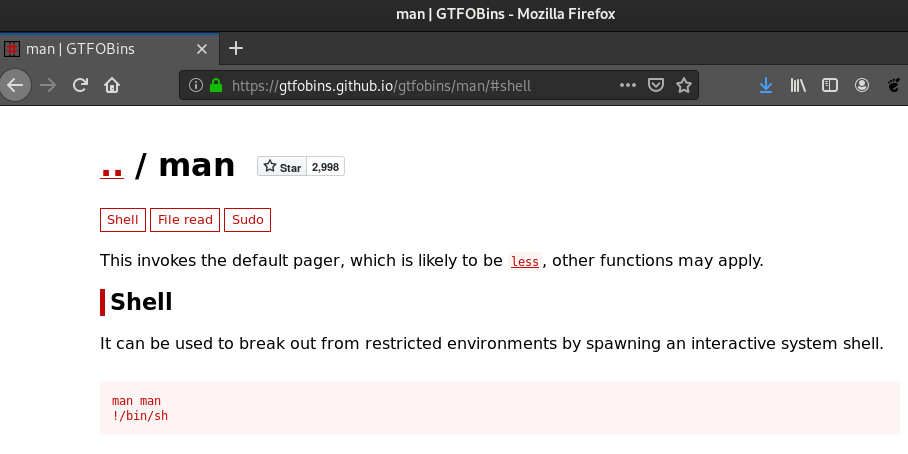
Task: Close the man | GTFOBins tab
Action: 202,49
